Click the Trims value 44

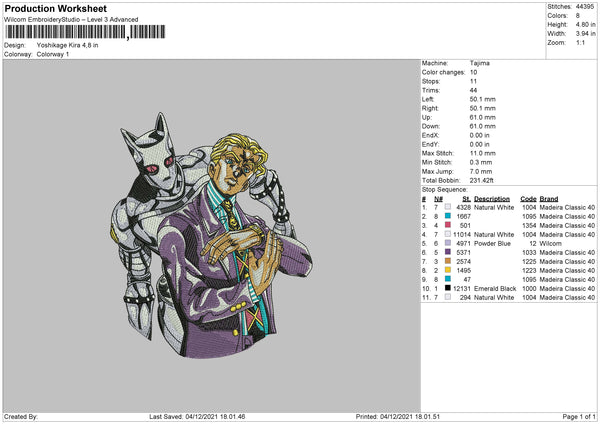[x=473, y=90]
